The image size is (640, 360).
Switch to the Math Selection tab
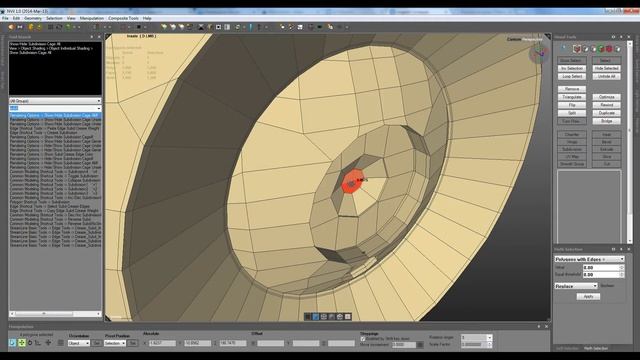pos(596,348)
